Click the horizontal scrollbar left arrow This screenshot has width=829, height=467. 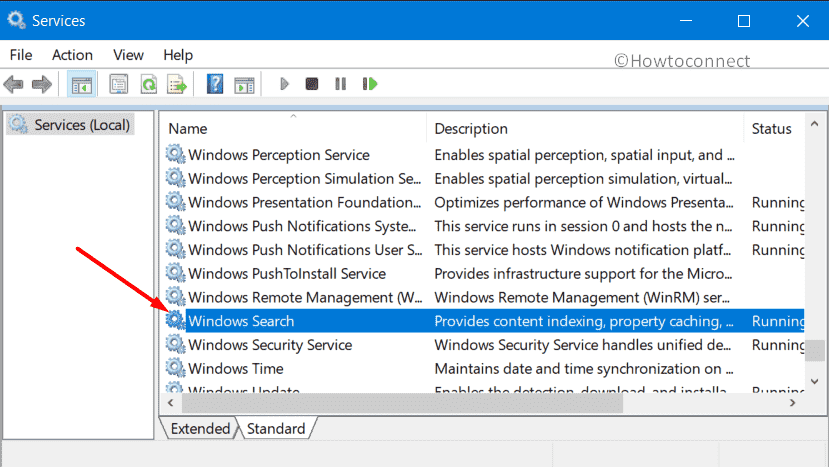pos(170,403)
